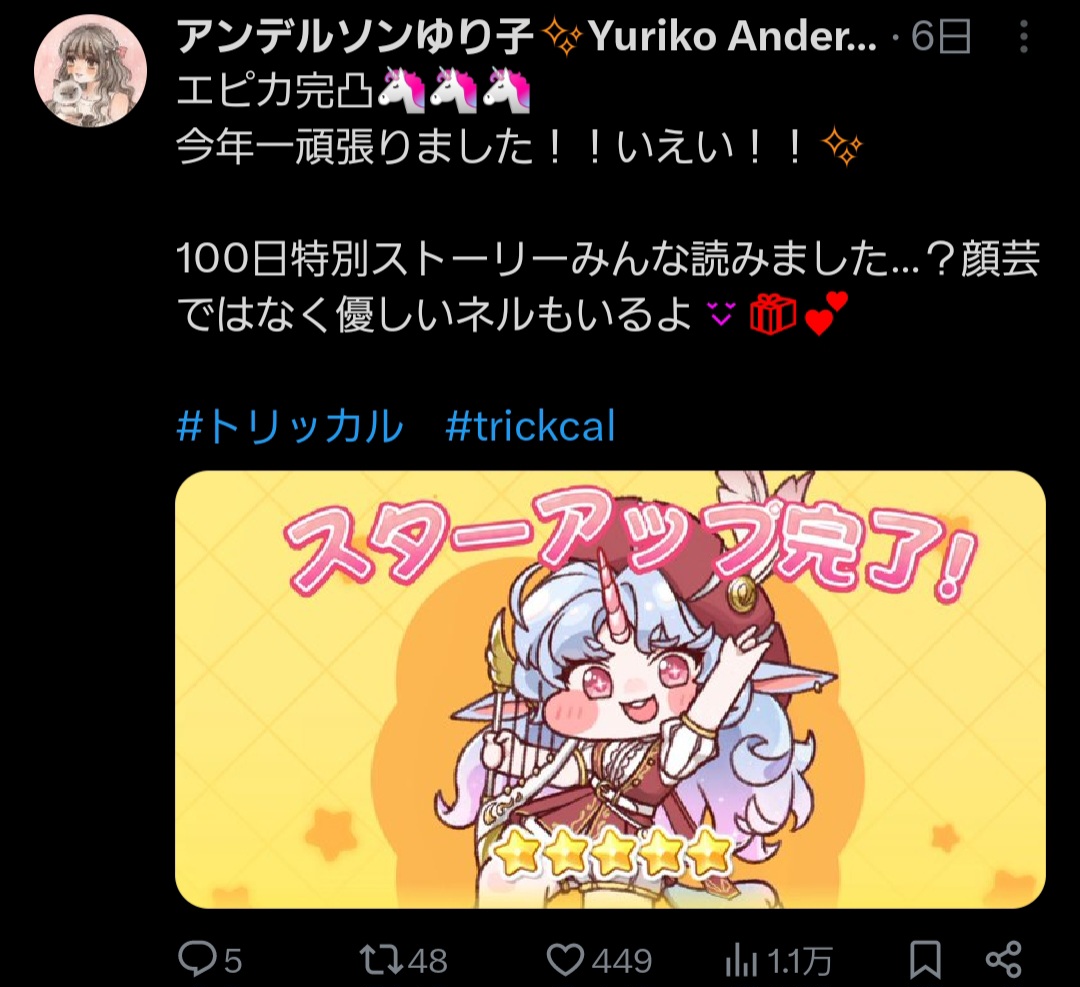
Task: Tap the reply count 5
Action: tap(233, 961)
